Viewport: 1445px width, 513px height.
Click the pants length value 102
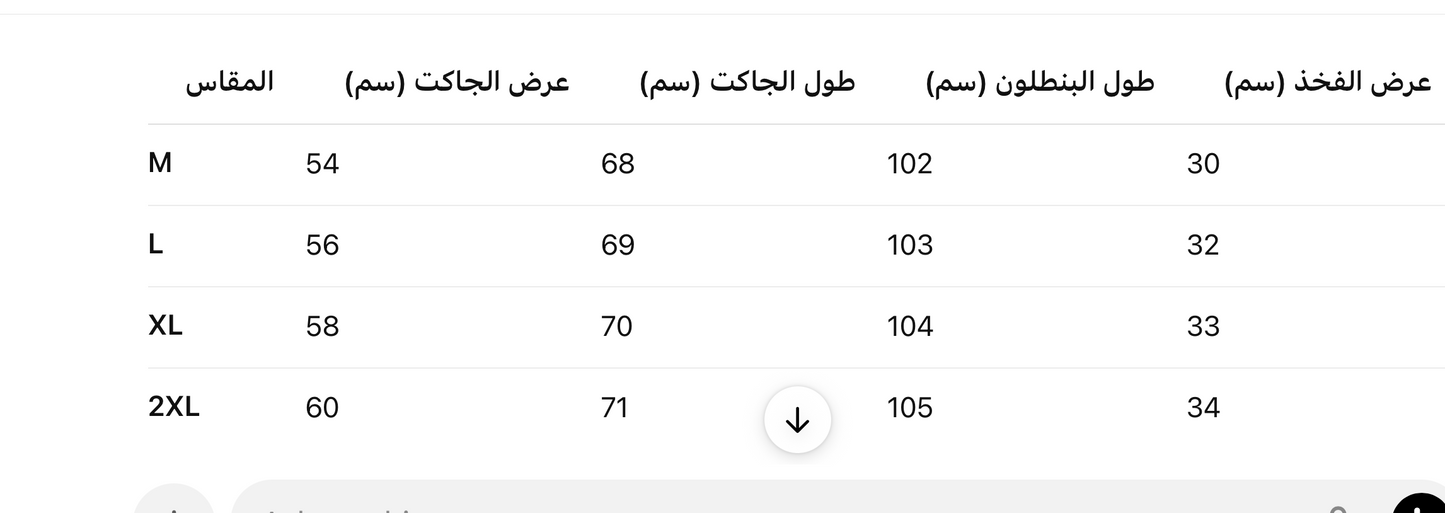[909, 163]
